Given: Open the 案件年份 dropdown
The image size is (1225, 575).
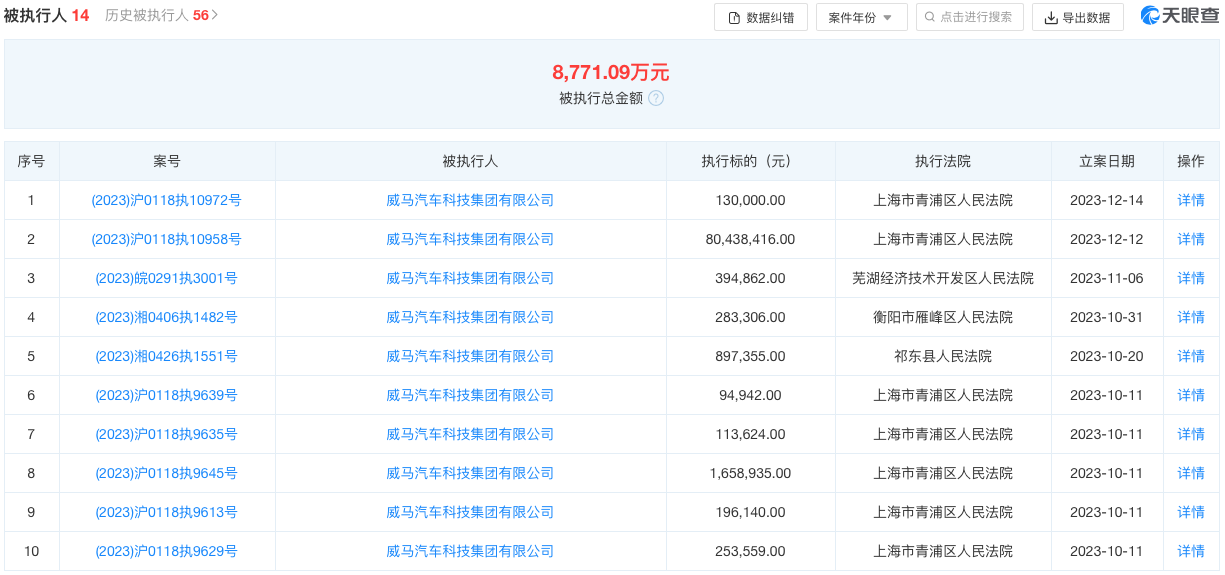Looking at the screenshot, I should (862, 17).
